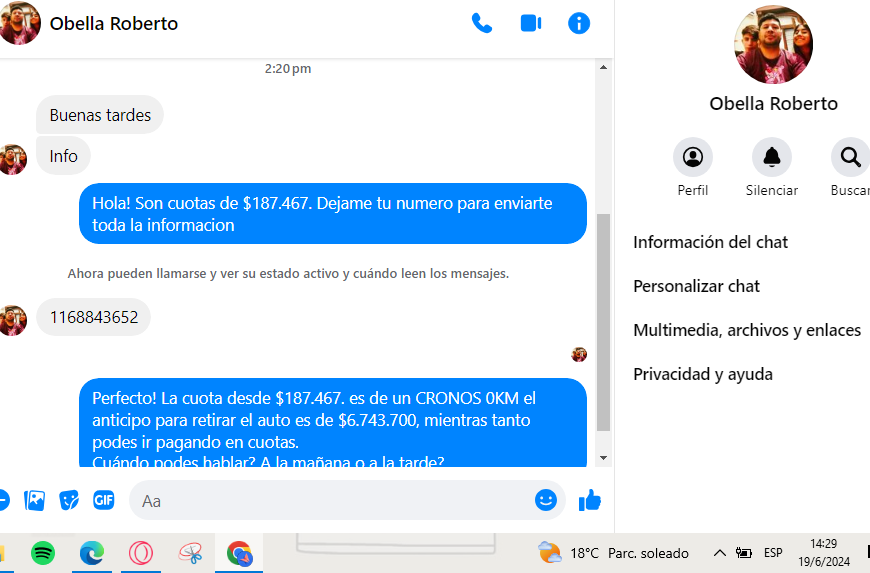This screenshot has height=573, width=870.
Task: Click the chat scrollbar up arrow
Action: 603,67
